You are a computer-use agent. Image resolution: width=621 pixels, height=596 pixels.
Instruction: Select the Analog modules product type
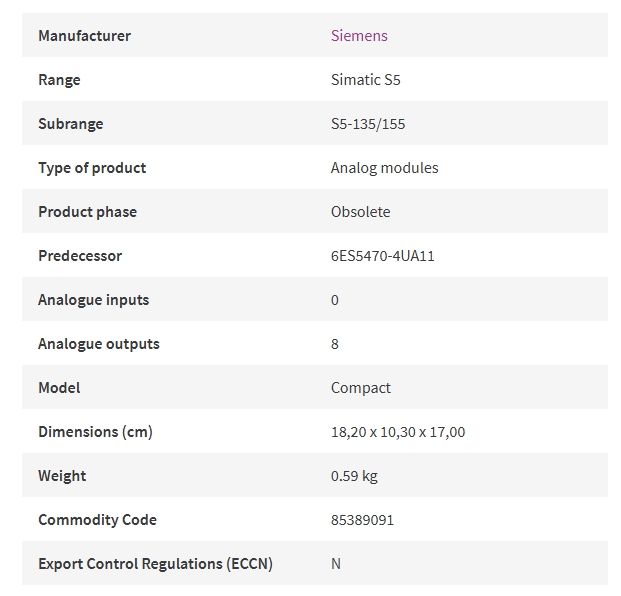pyautogui.click(x=385, y=168)
